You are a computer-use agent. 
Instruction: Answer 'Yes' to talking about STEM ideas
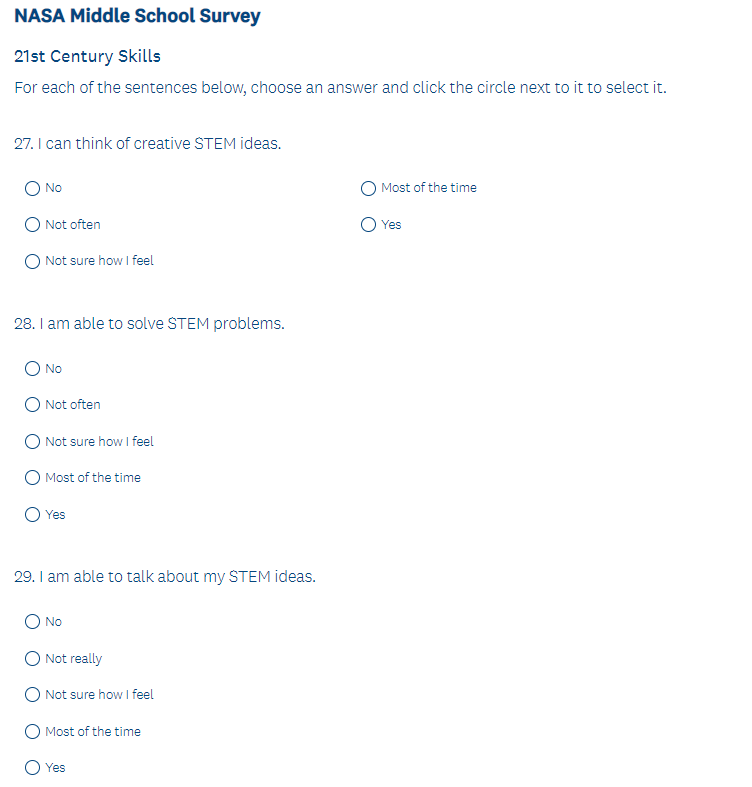click(33, 768)
